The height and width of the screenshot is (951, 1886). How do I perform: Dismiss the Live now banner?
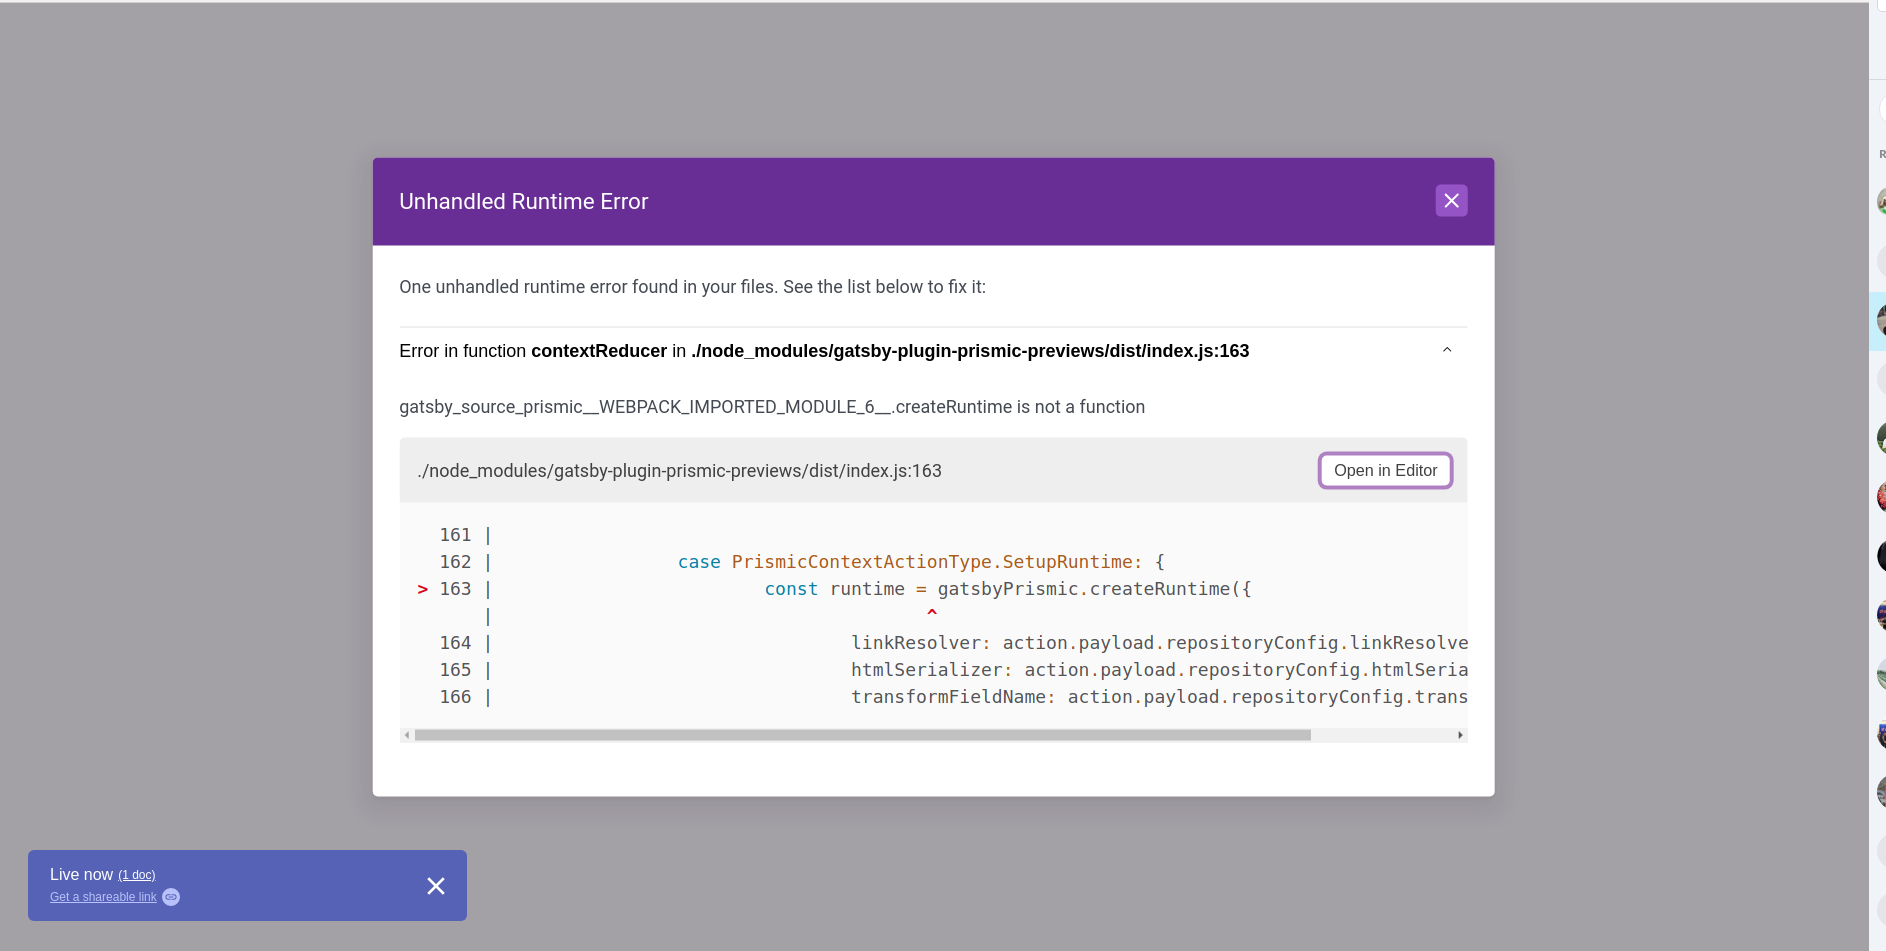(435, 886)
